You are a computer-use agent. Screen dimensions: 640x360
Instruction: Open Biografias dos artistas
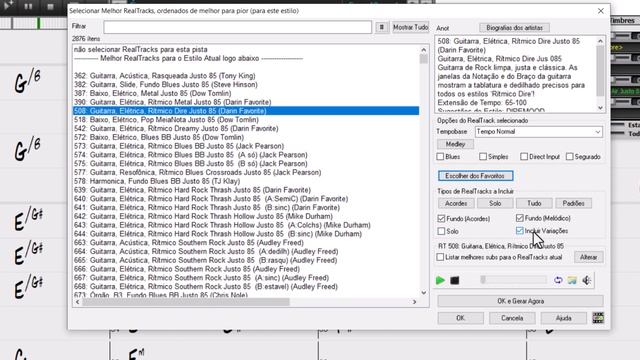pyautogui.click(x=514, y=28)
